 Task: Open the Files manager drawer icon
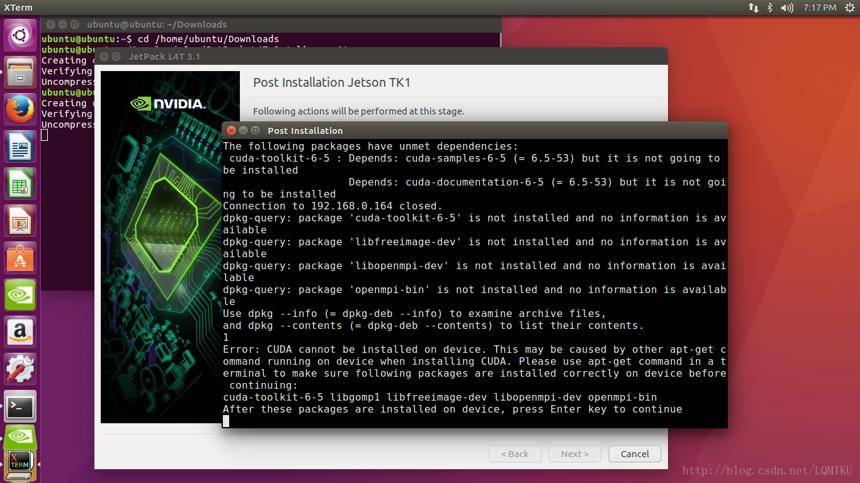[x=20, y=72]
